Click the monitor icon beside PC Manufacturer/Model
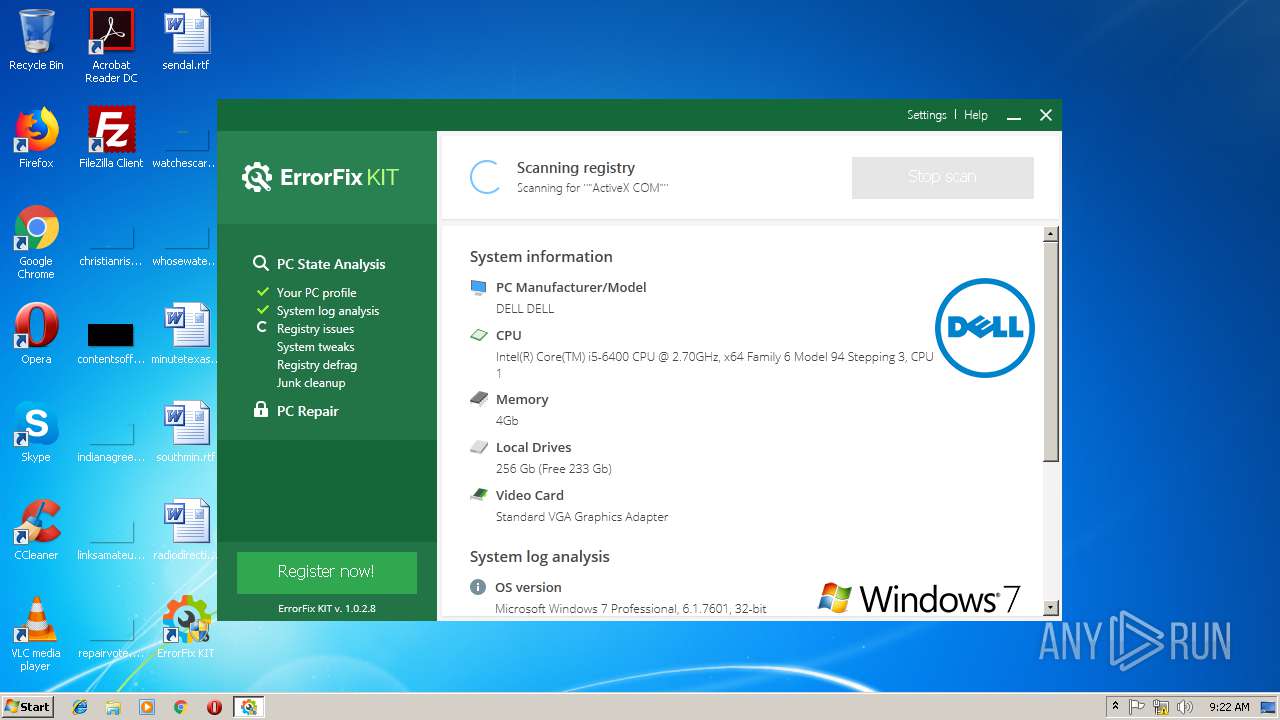This screenshot has width=1280, height=720. [x=478, y=287]
